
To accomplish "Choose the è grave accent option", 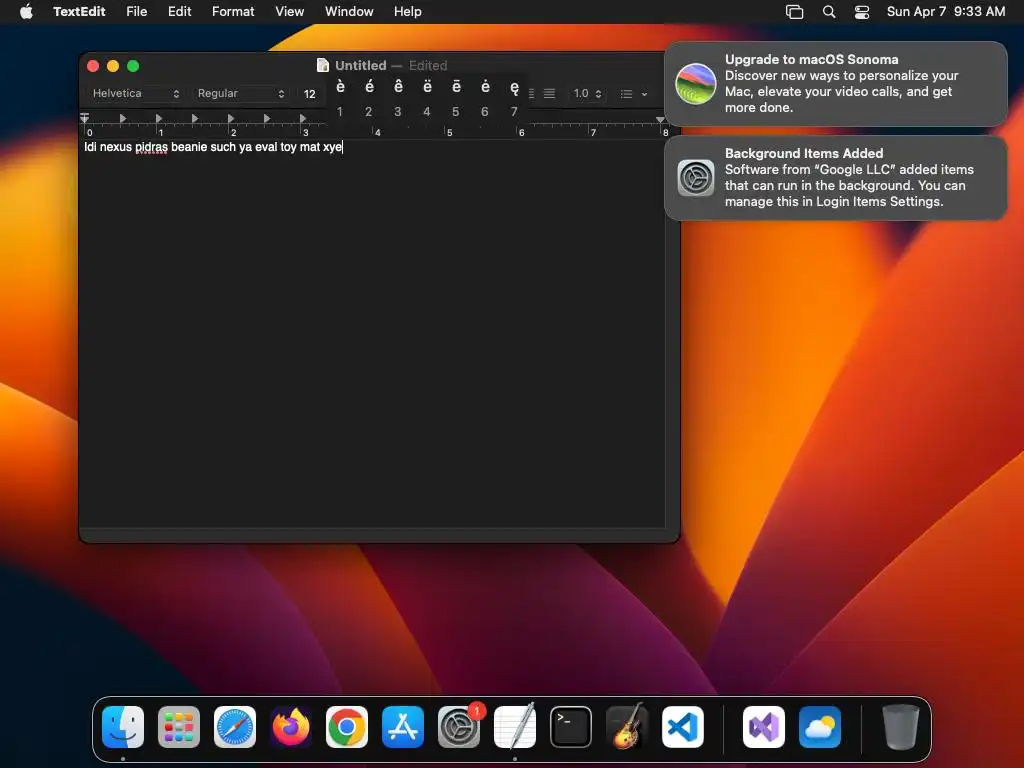I will coord(340,88).
